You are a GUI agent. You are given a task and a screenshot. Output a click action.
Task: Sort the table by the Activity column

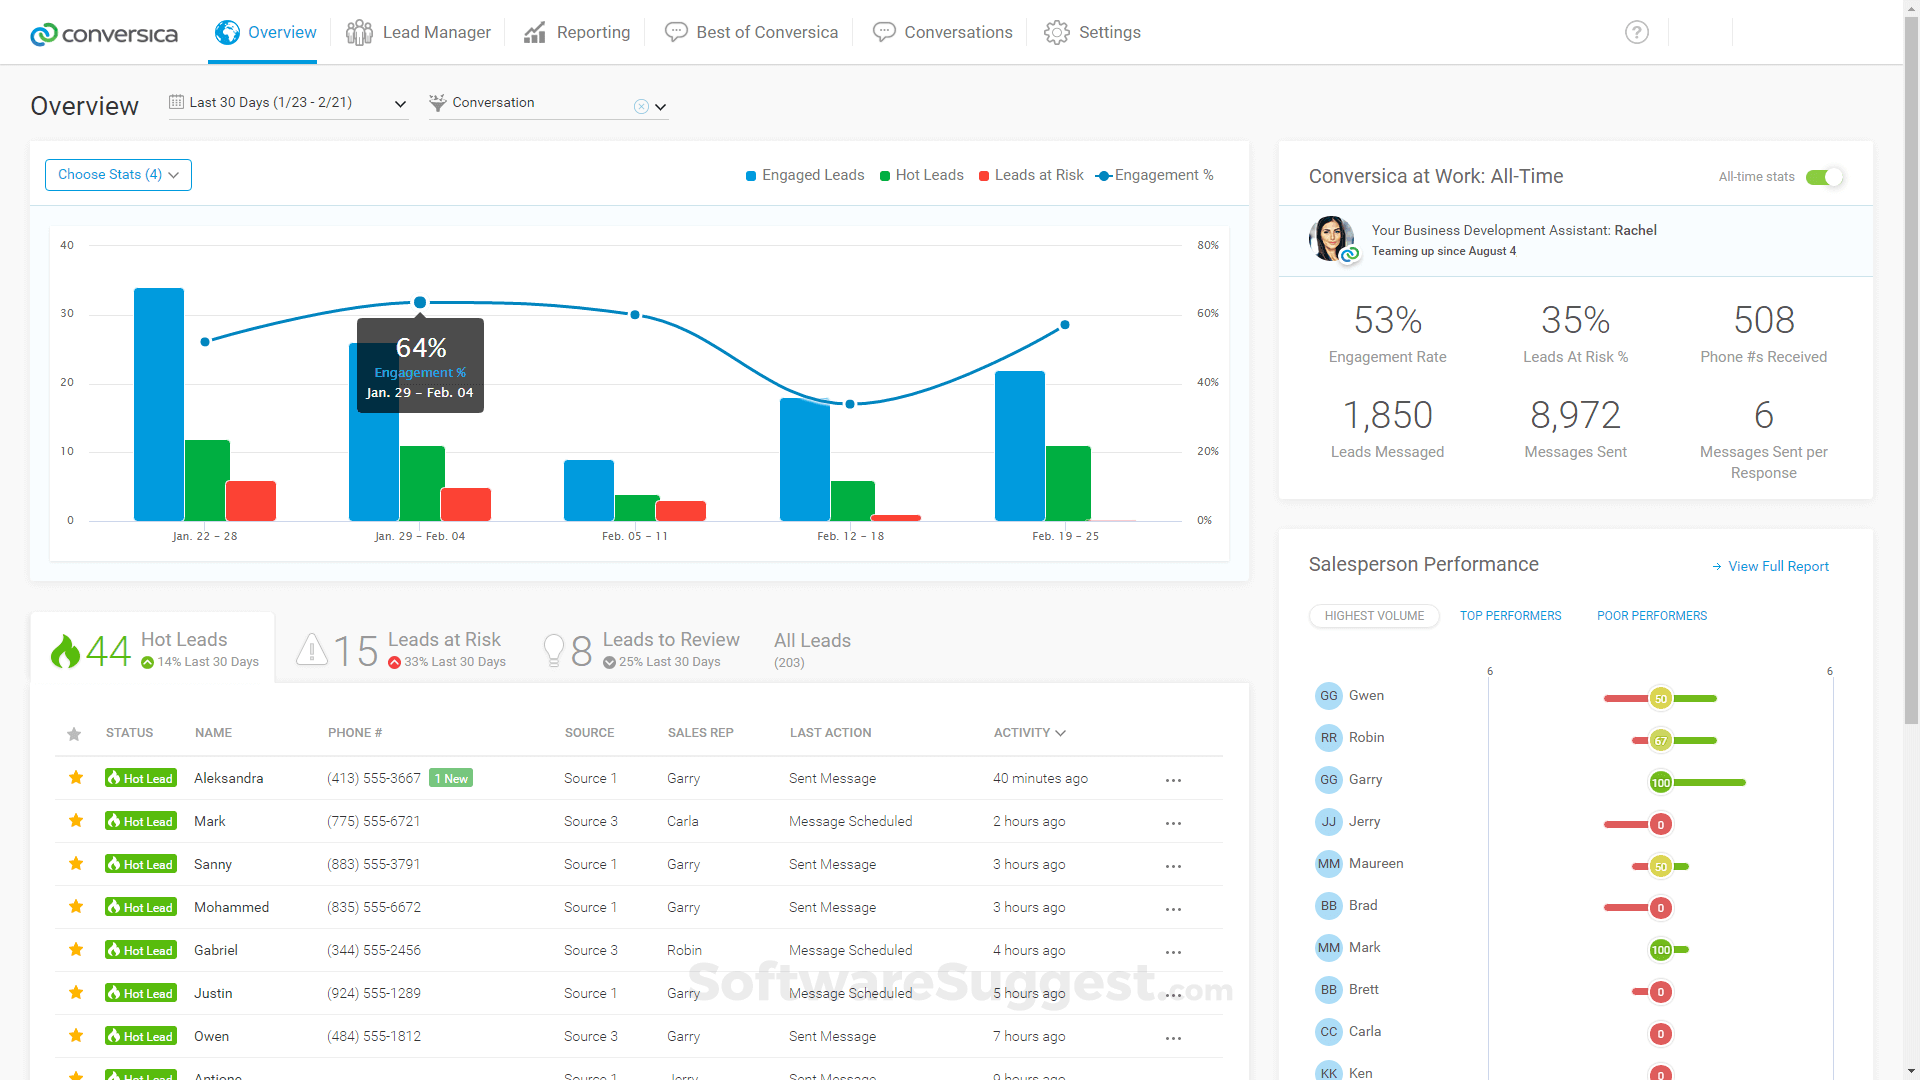1029,732
